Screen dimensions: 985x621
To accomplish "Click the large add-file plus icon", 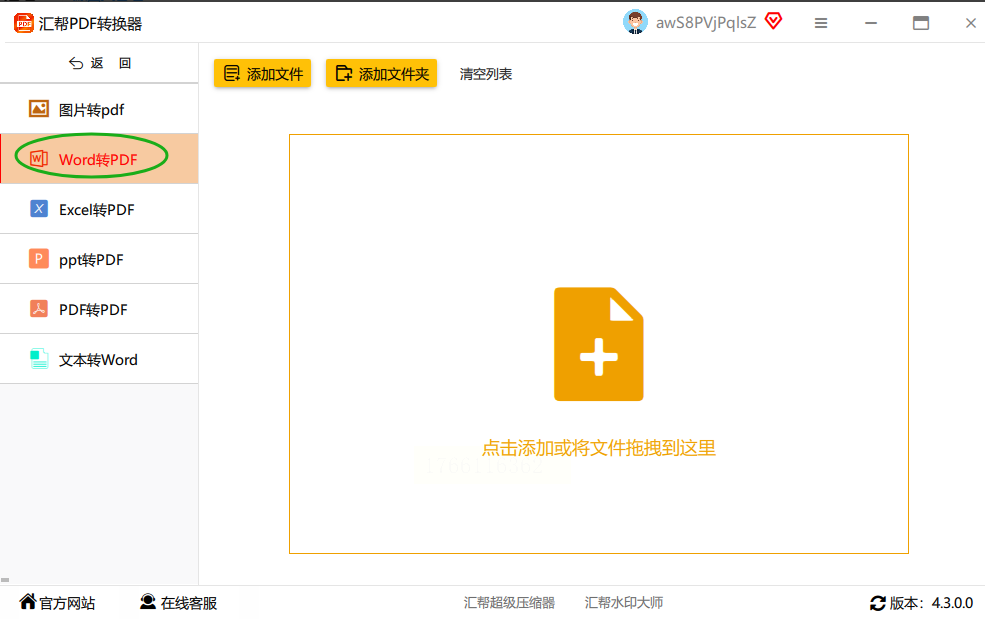I will point(599,344).
